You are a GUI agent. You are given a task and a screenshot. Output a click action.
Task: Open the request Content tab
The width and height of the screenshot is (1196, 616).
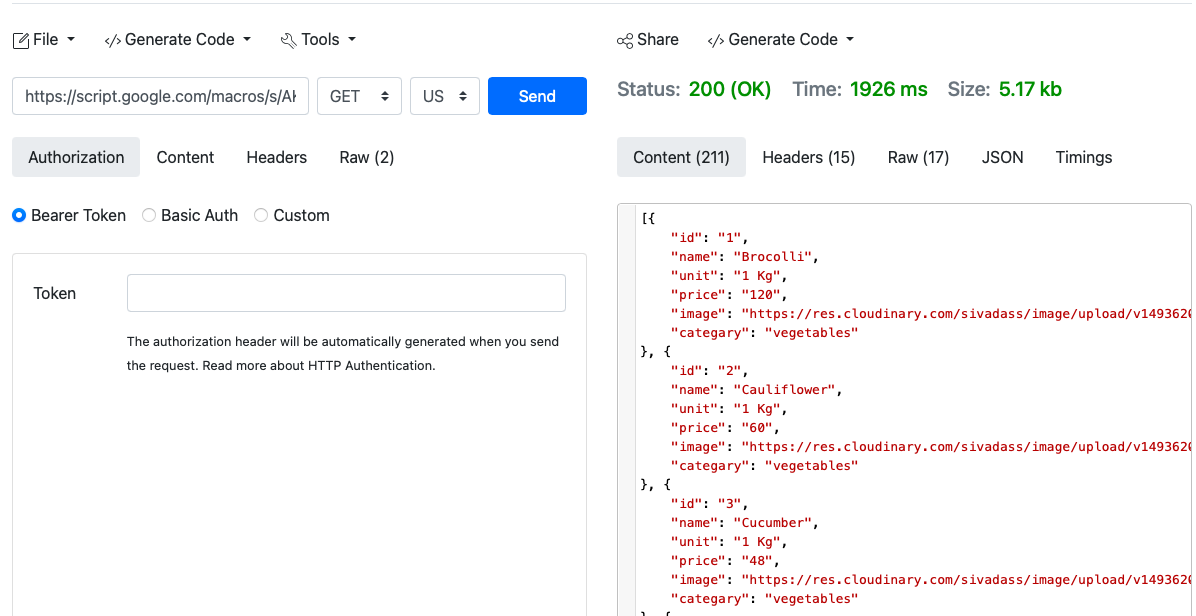tap(185, 157)
